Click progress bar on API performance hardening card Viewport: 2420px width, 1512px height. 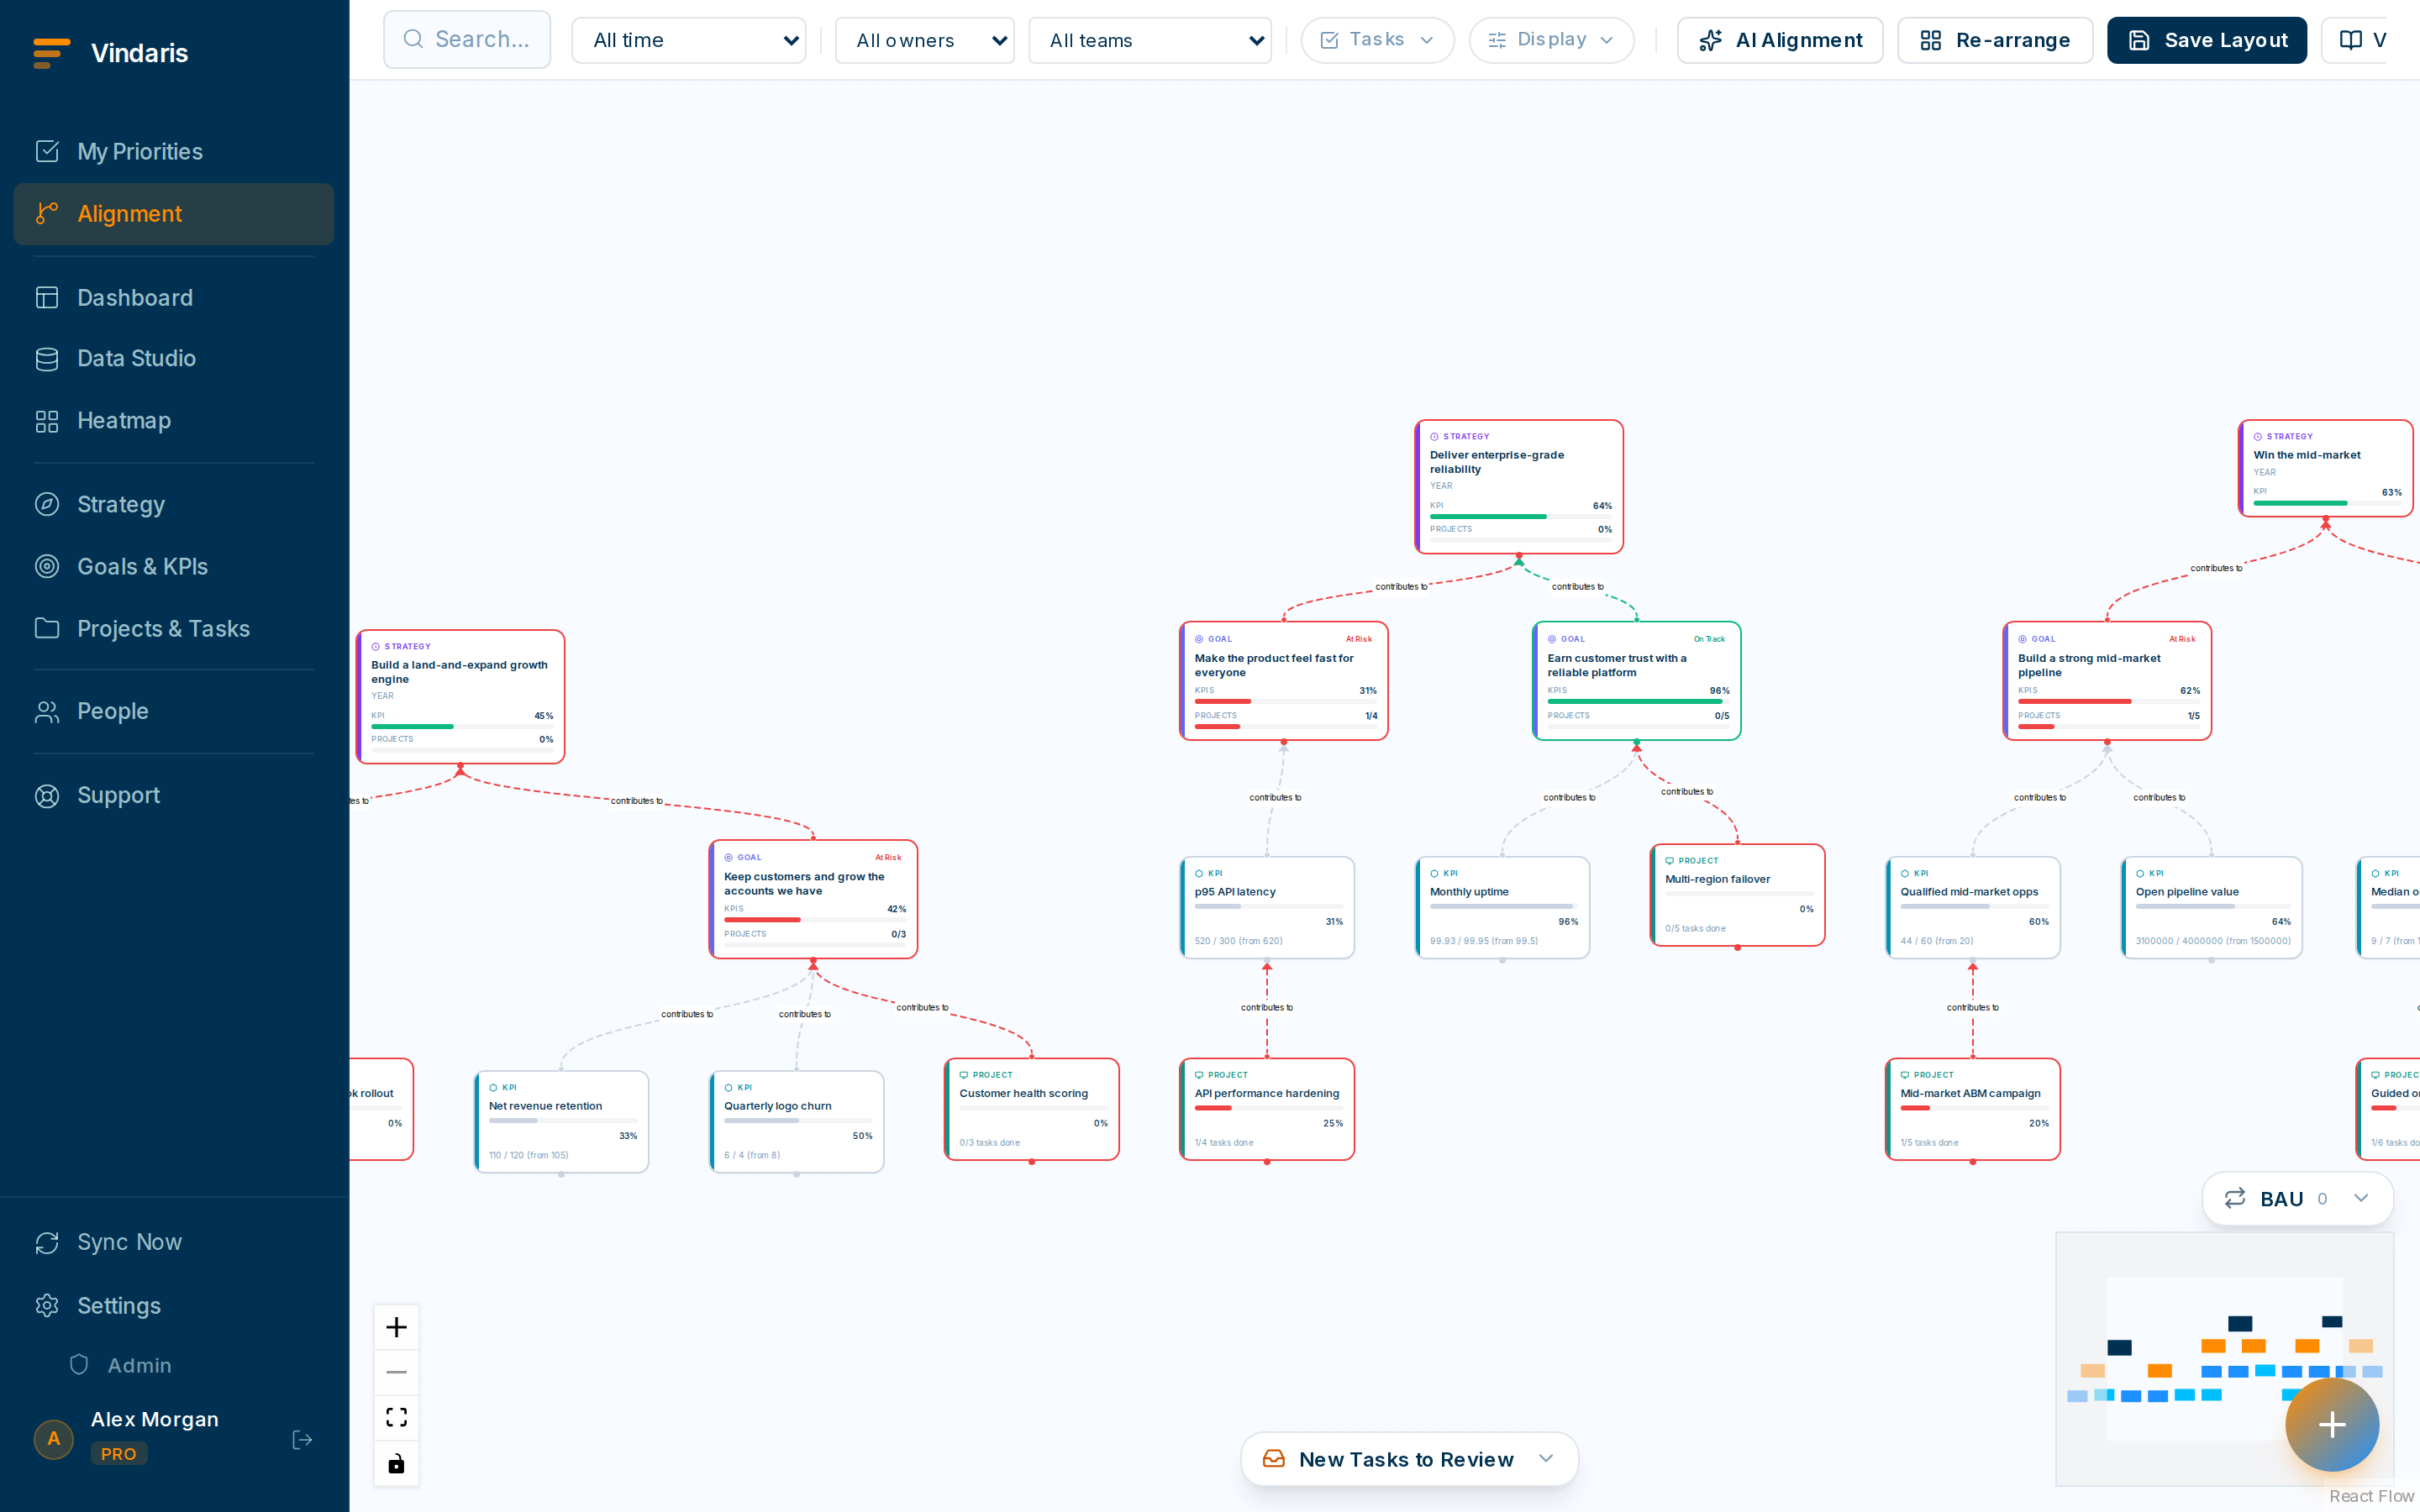click(x=1267, y=1108)
